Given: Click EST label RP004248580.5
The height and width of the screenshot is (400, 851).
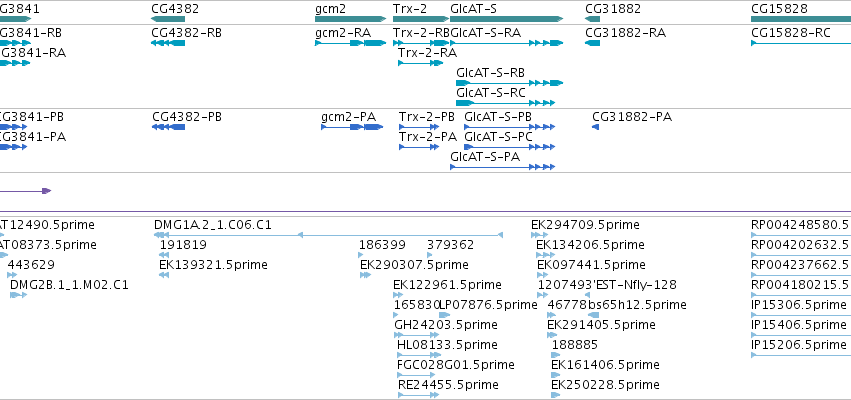Looking at the screenshot, I should (x=801, y=225).
